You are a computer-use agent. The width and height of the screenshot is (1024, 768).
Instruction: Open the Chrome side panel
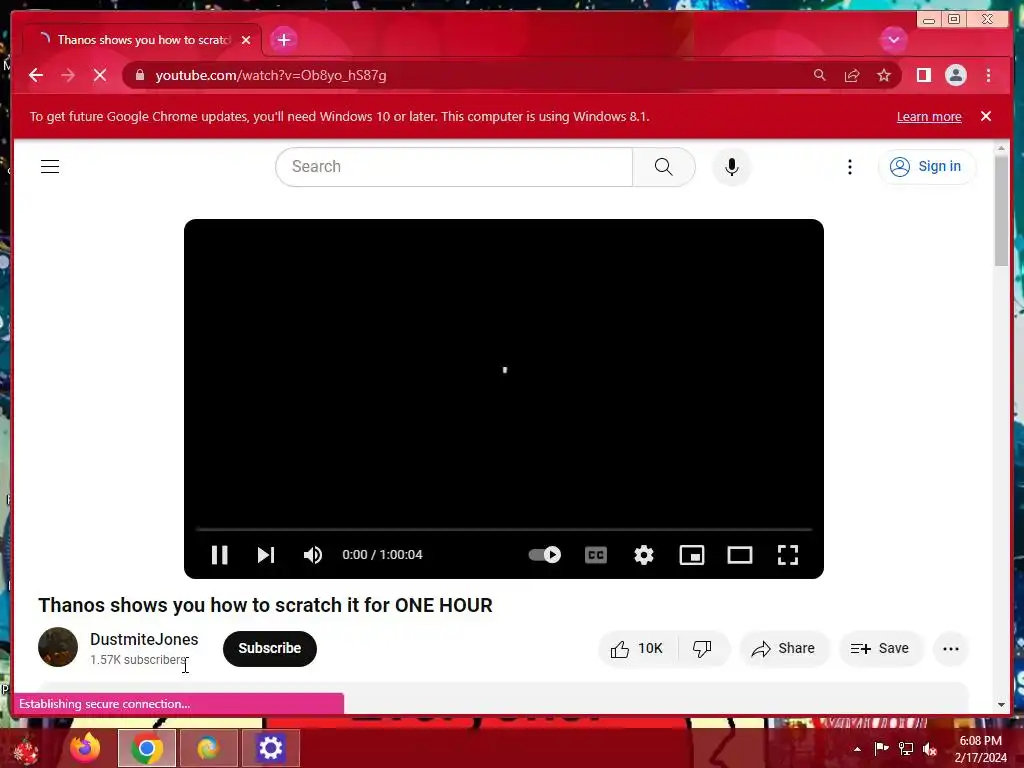pos(923,75)
